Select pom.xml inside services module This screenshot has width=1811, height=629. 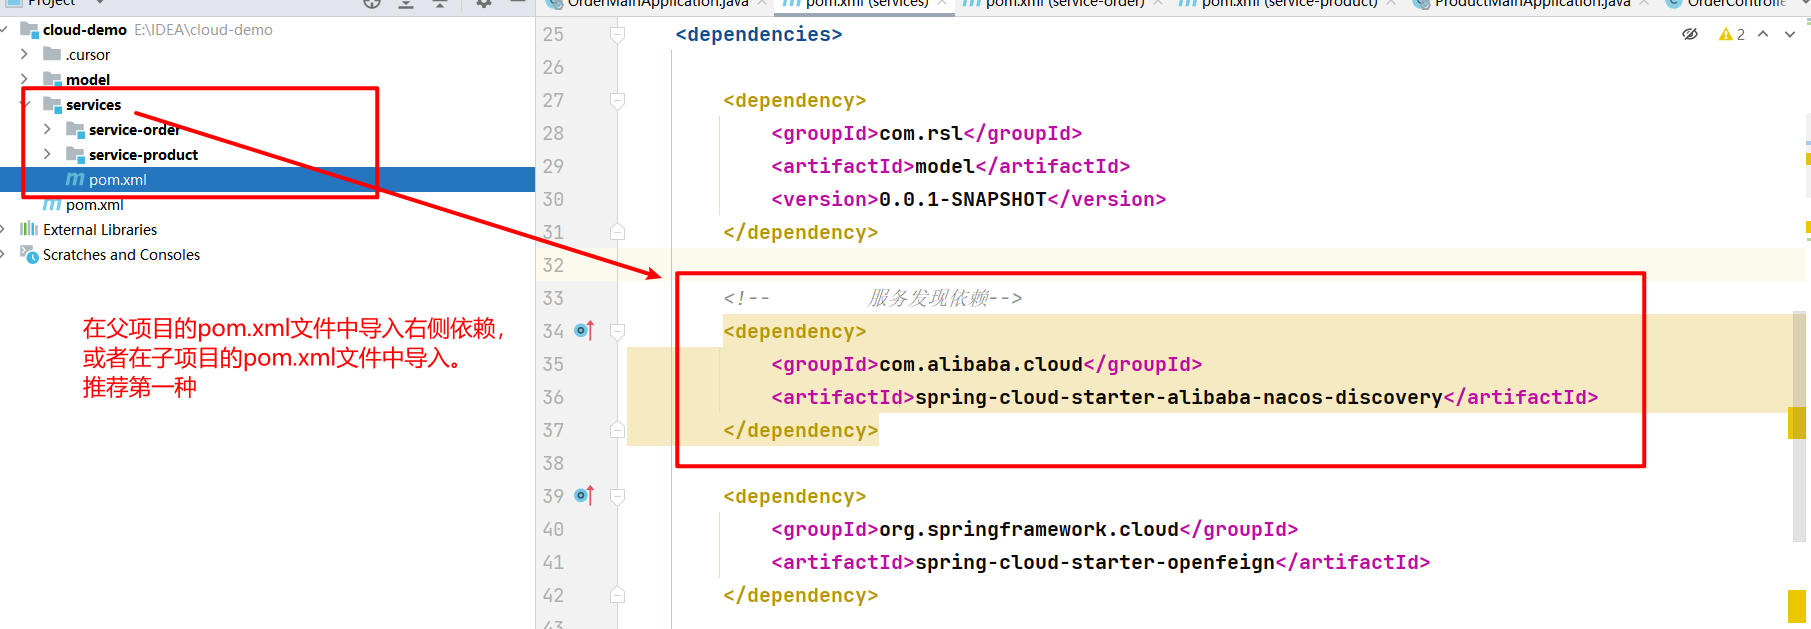point(267,179)
